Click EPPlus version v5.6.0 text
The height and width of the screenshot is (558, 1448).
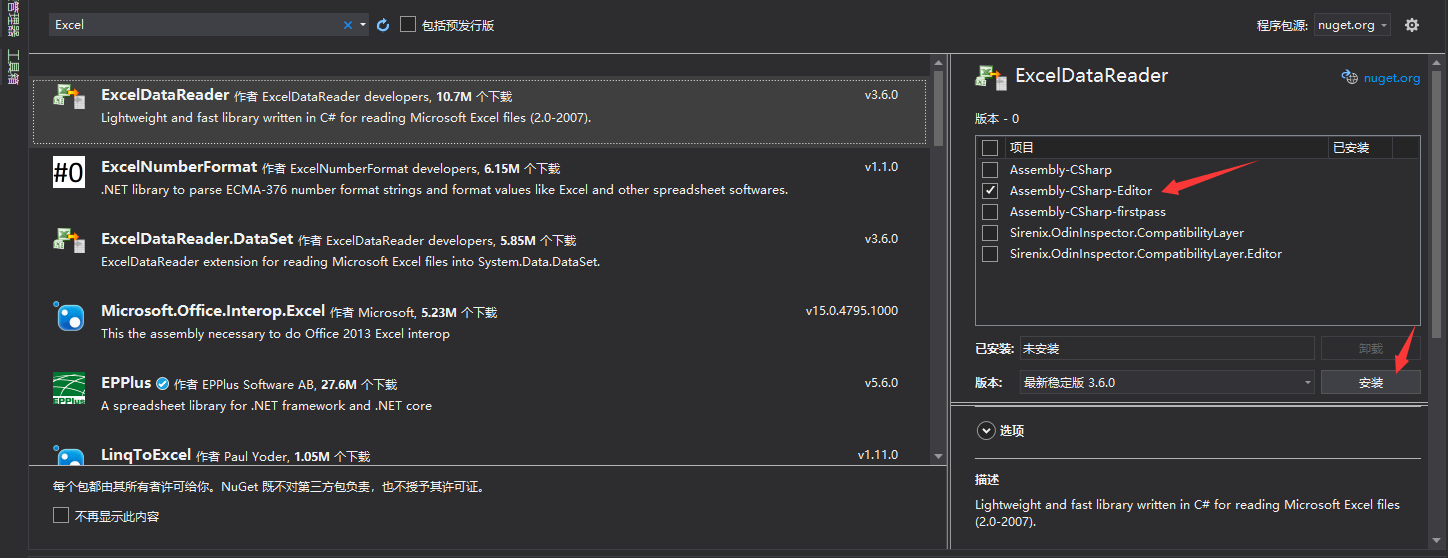pyautogui.click(x=881, y=383)
